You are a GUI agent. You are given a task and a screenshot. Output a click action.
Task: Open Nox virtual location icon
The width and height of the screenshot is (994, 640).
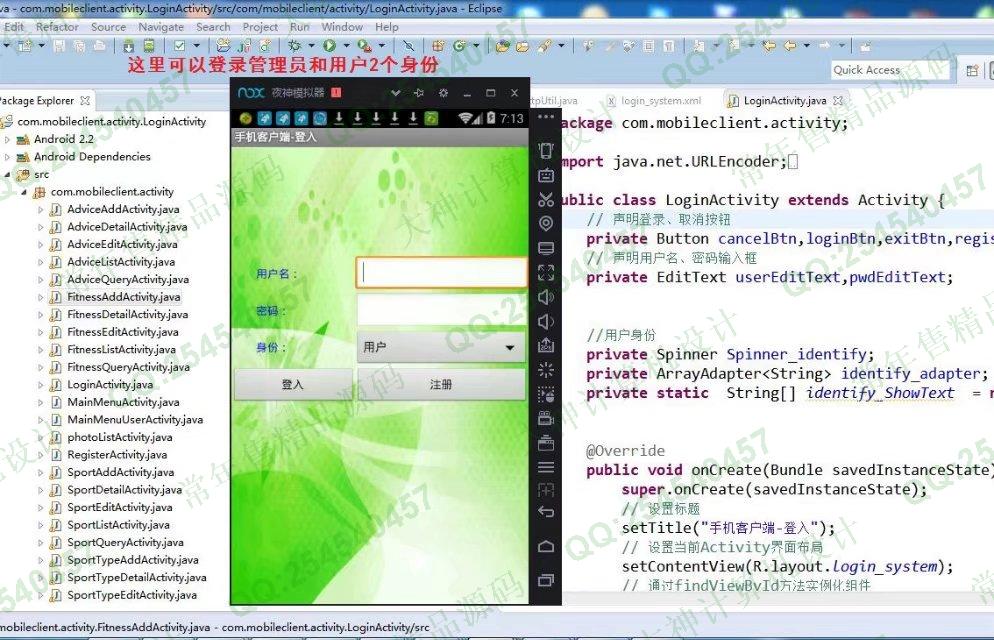[x=546, y=223]
